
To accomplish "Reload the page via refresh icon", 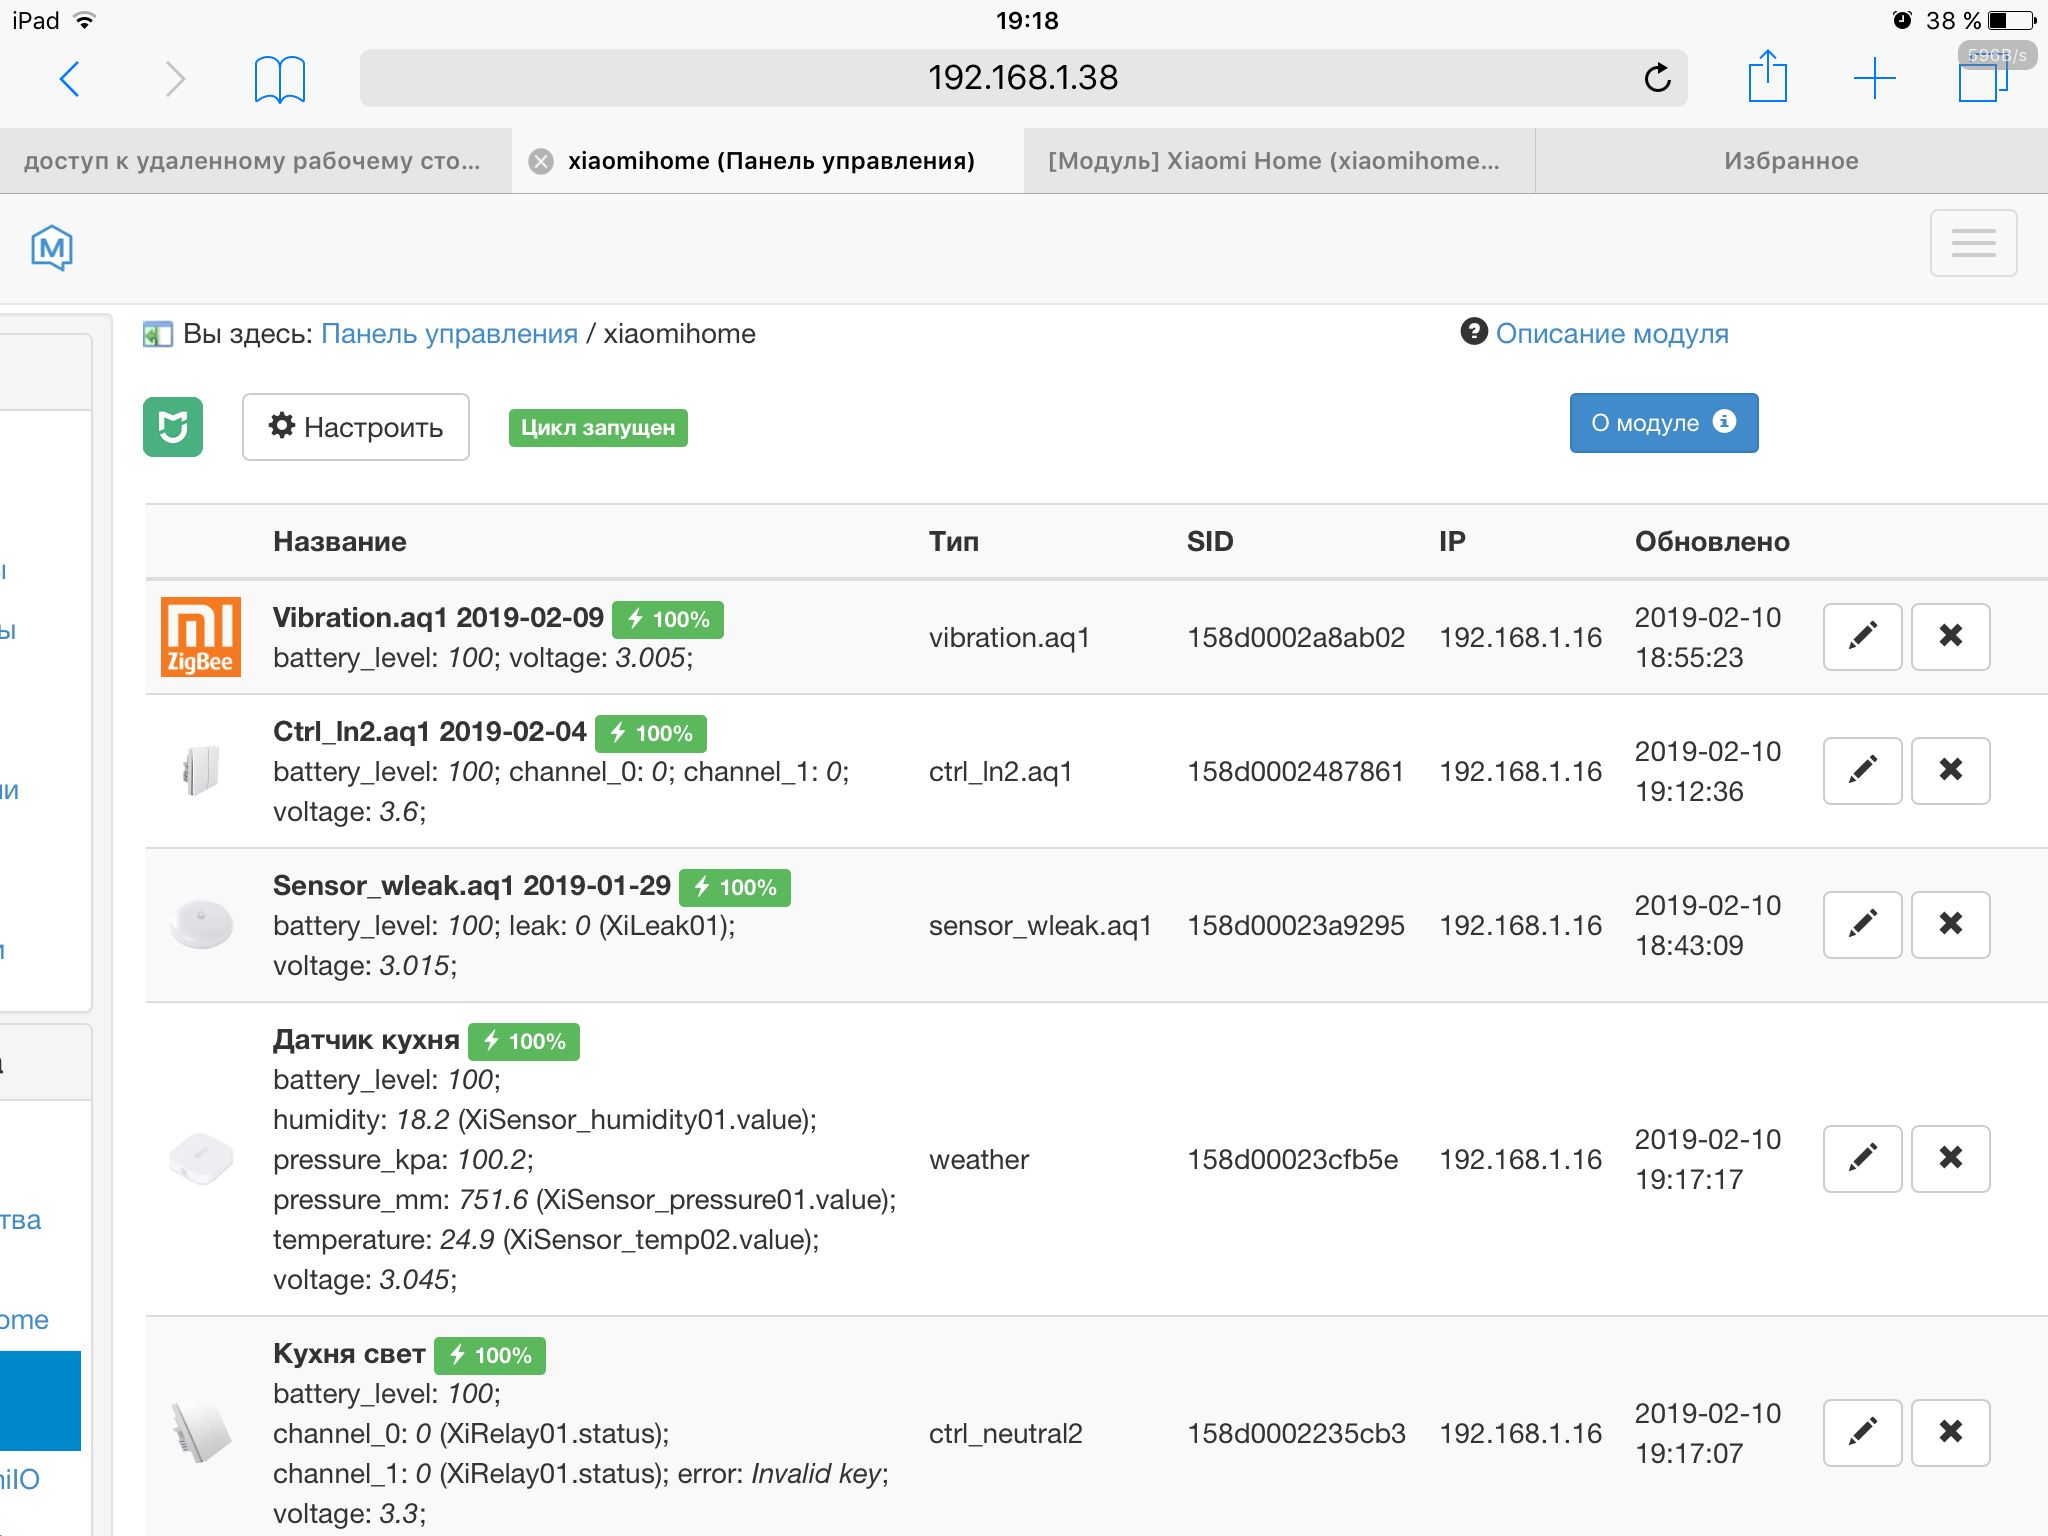I will tap(1657, 78).
